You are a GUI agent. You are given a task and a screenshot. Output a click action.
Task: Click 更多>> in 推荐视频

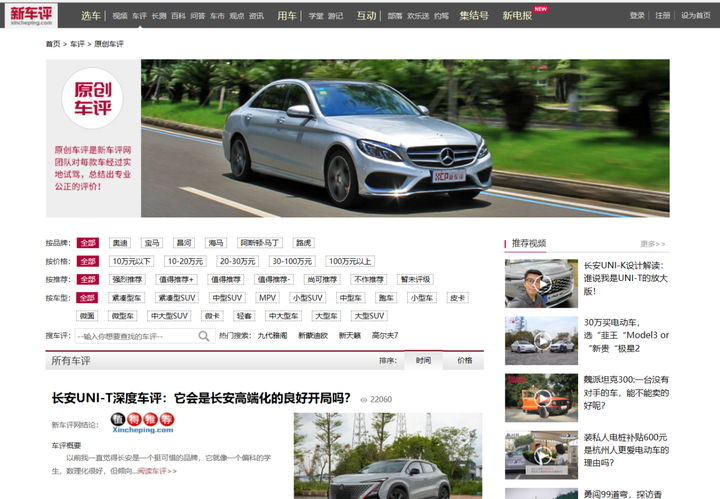(x=653, y=244)
